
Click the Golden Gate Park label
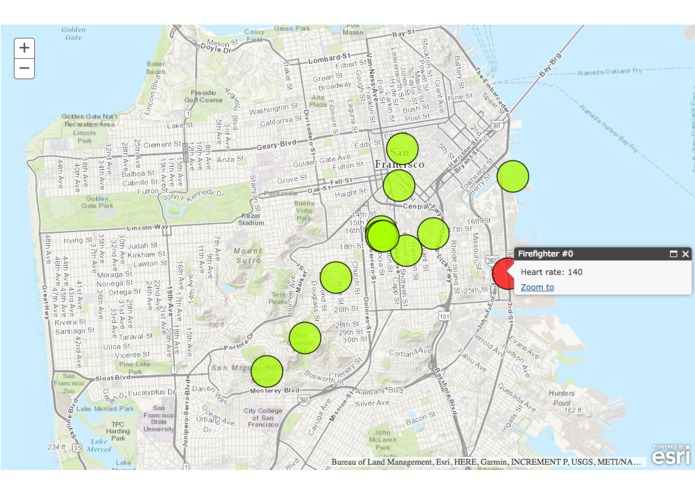coord(98,202)
